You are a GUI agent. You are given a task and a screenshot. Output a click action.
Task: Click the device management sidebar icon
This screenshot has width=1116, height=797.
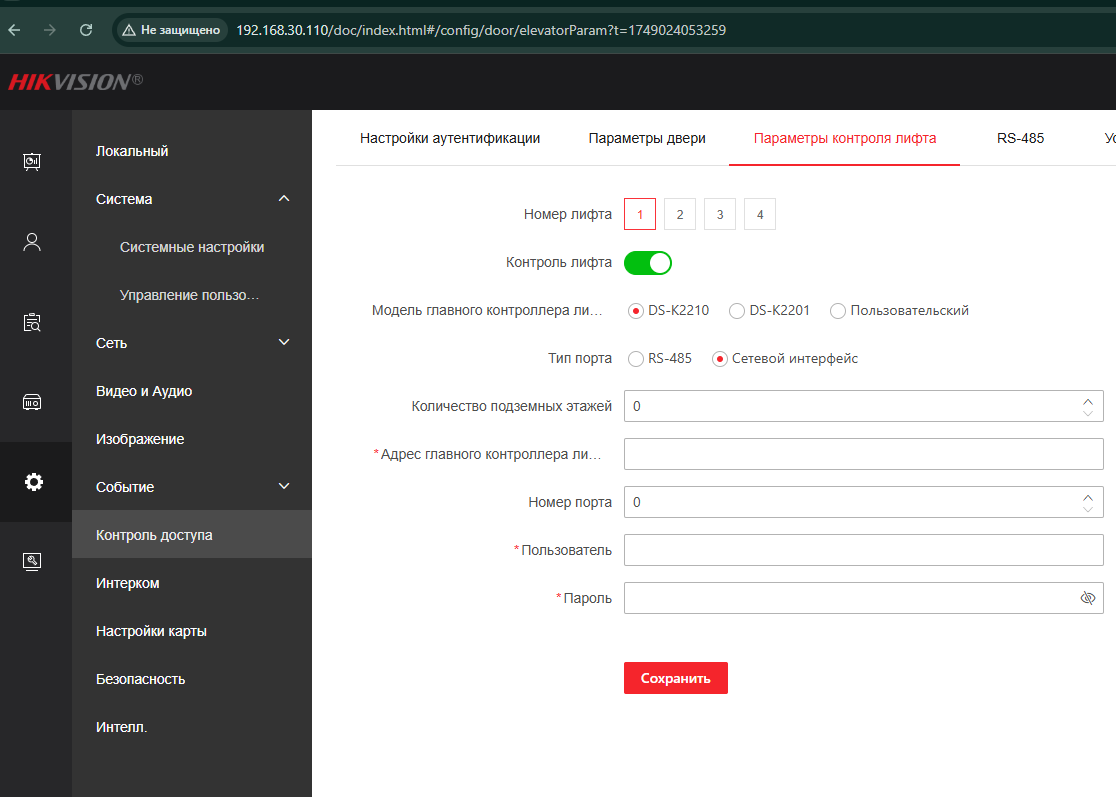coord(32,402)
